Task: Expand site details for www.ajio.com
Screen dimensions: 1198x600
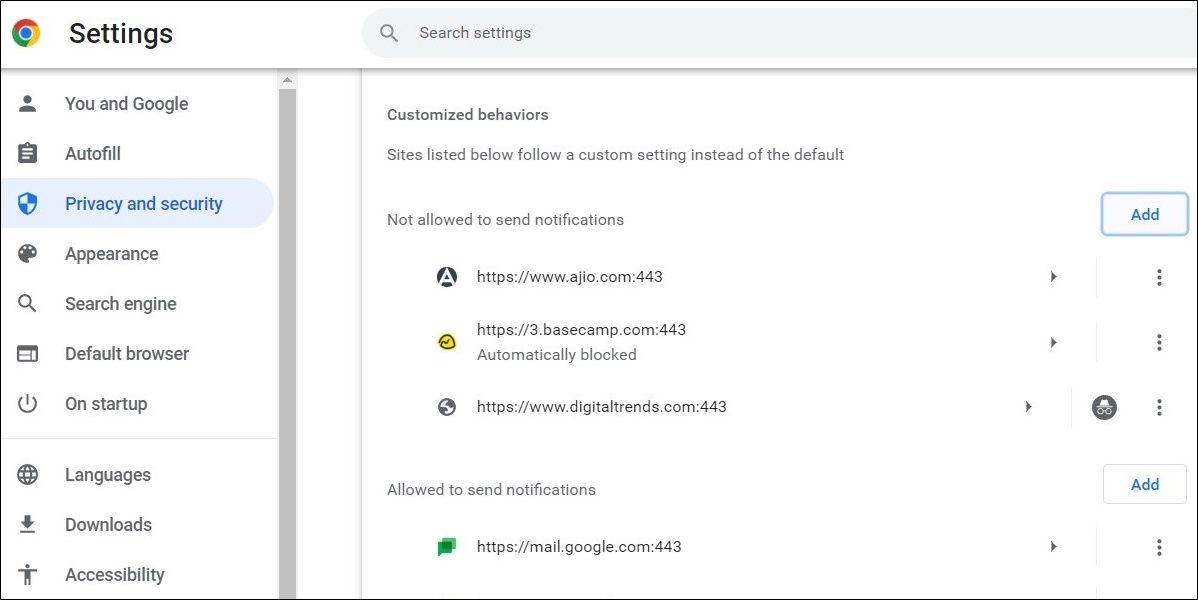Action: (x=1053, y=277)
